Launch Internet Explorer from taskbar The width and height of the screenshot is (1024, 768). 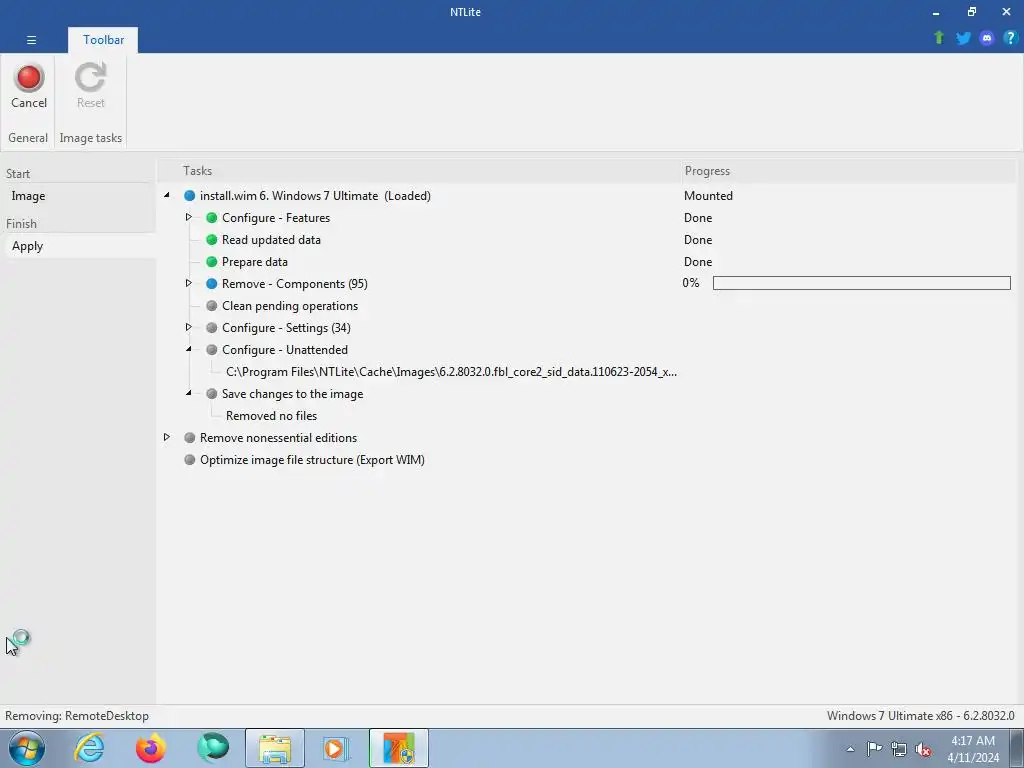[89, 748]
